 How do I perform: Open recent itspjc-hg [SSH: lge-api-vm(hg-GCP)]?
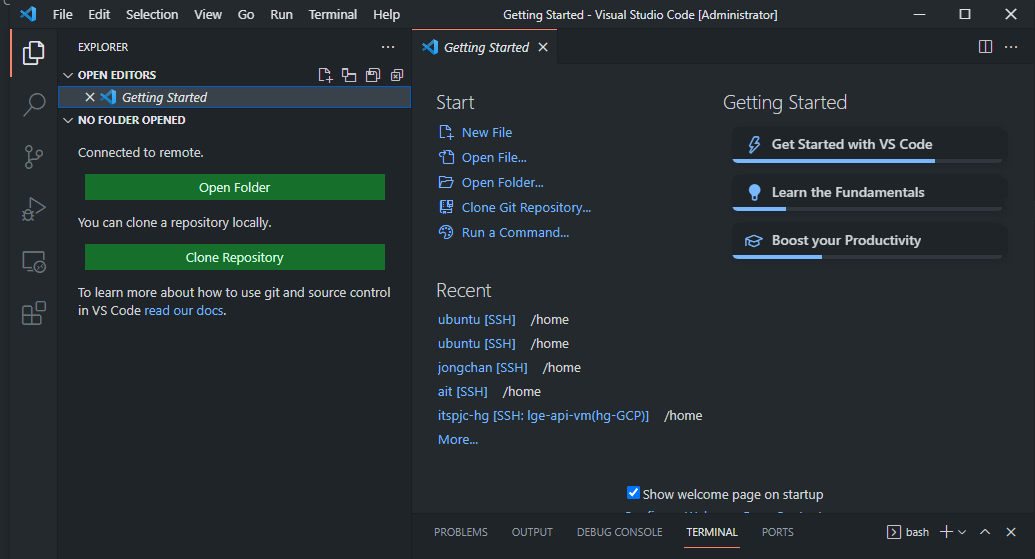(x=543, y=416)
